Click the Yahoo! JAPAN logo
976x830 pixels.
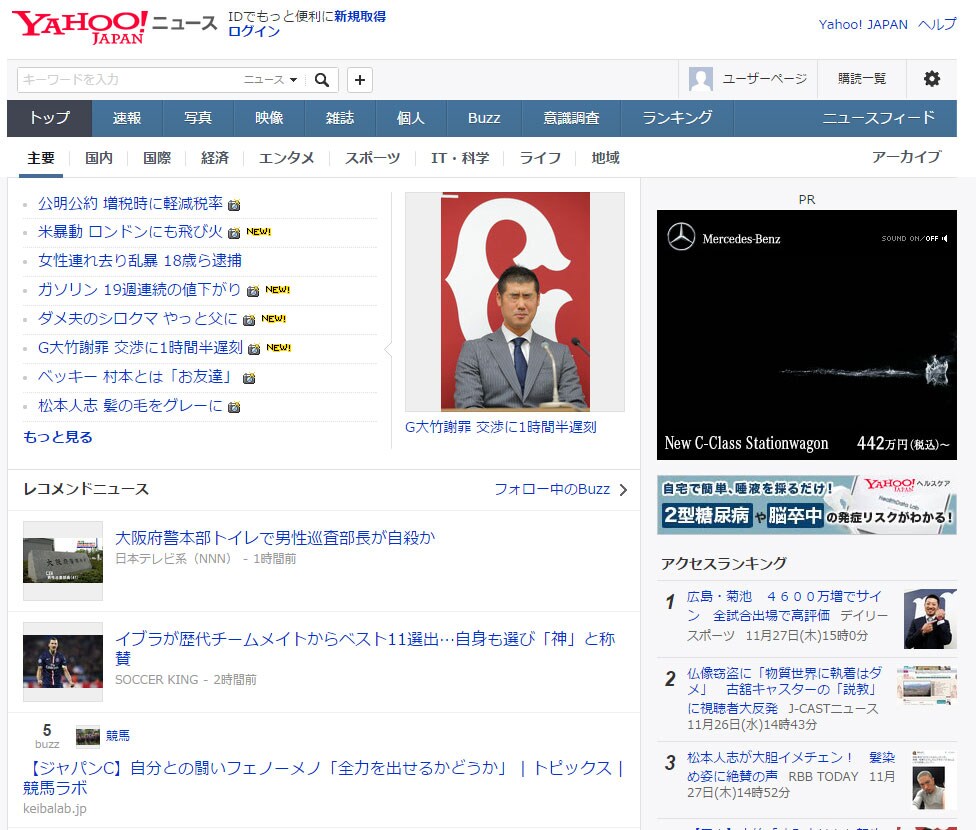coord(80,27)
